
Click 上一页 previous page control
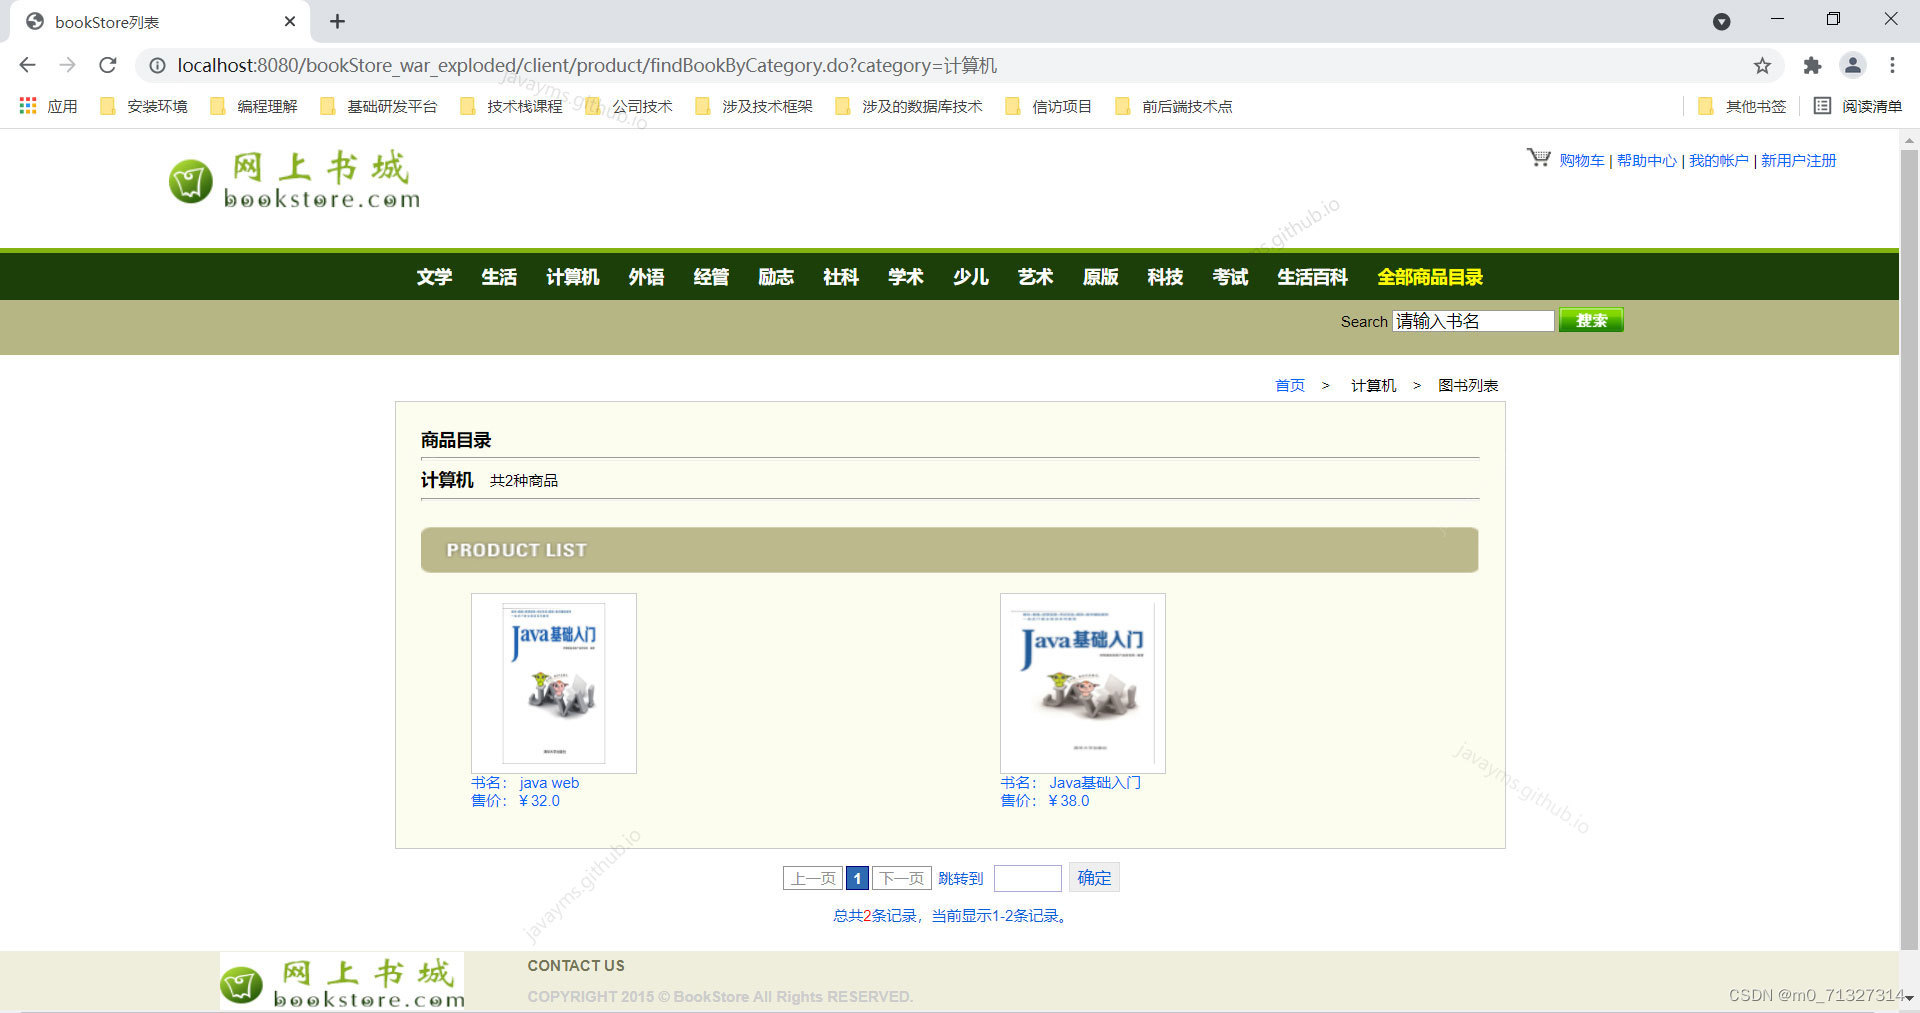click(x=812, y=877)
